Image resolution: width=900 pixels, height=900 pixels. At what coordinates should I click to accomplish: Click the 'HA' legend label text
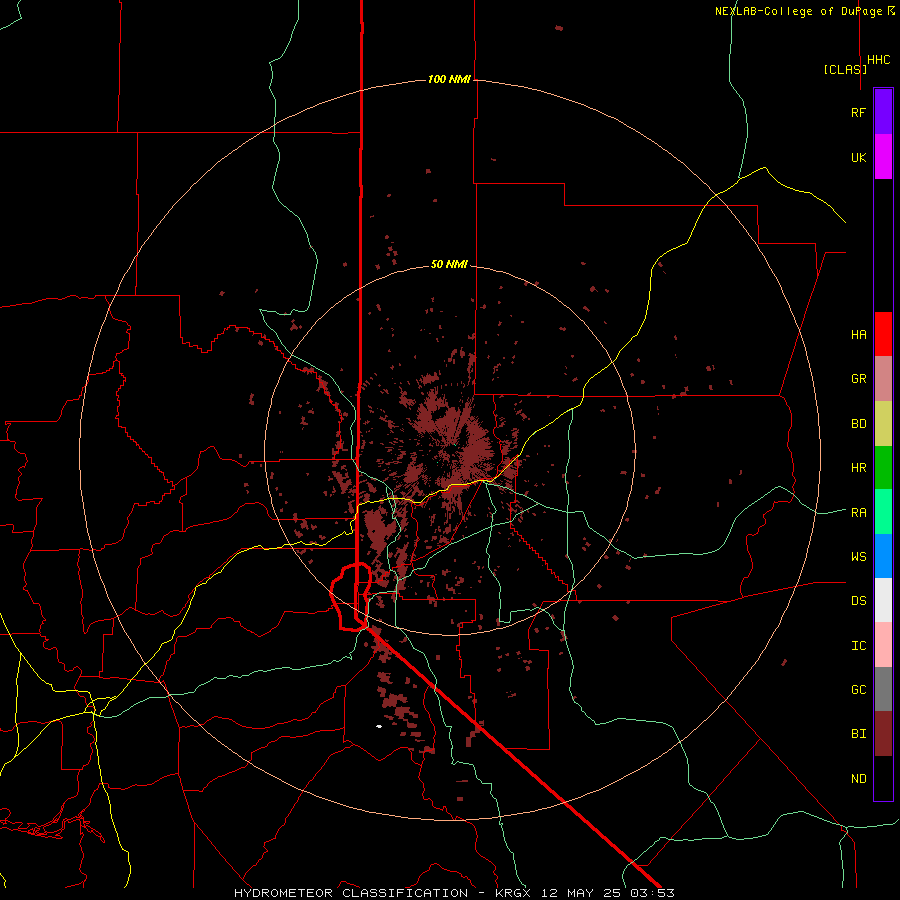click(x=859, y=334)
